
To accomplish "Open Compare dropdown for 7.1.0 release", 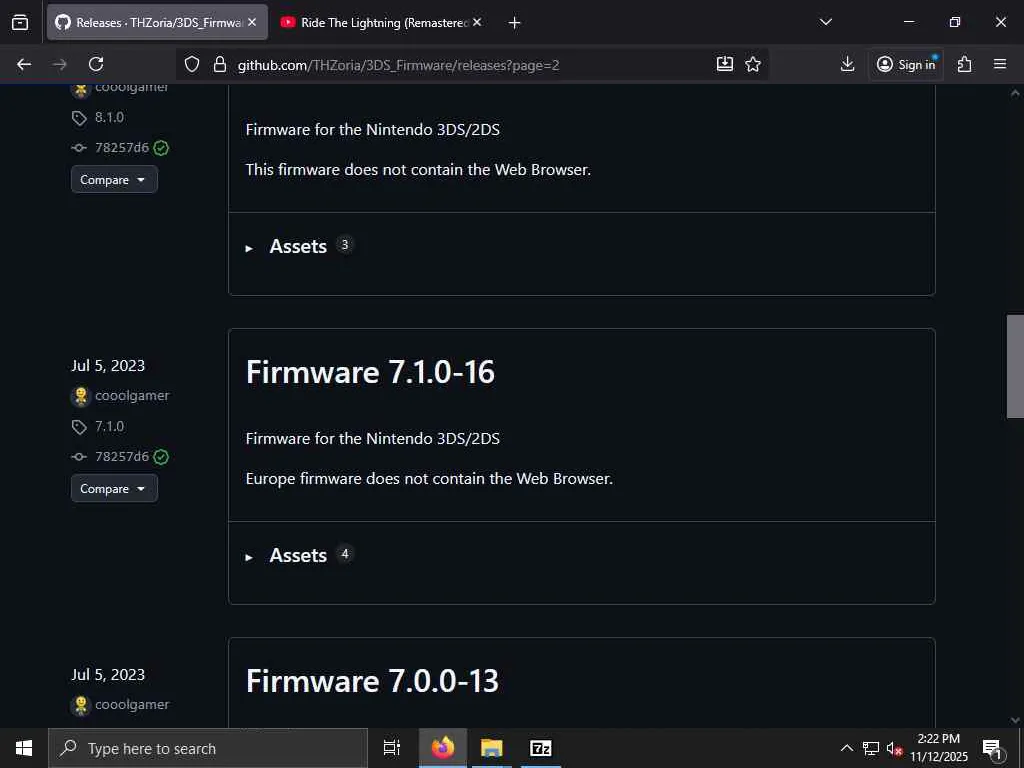I will 114,488.
